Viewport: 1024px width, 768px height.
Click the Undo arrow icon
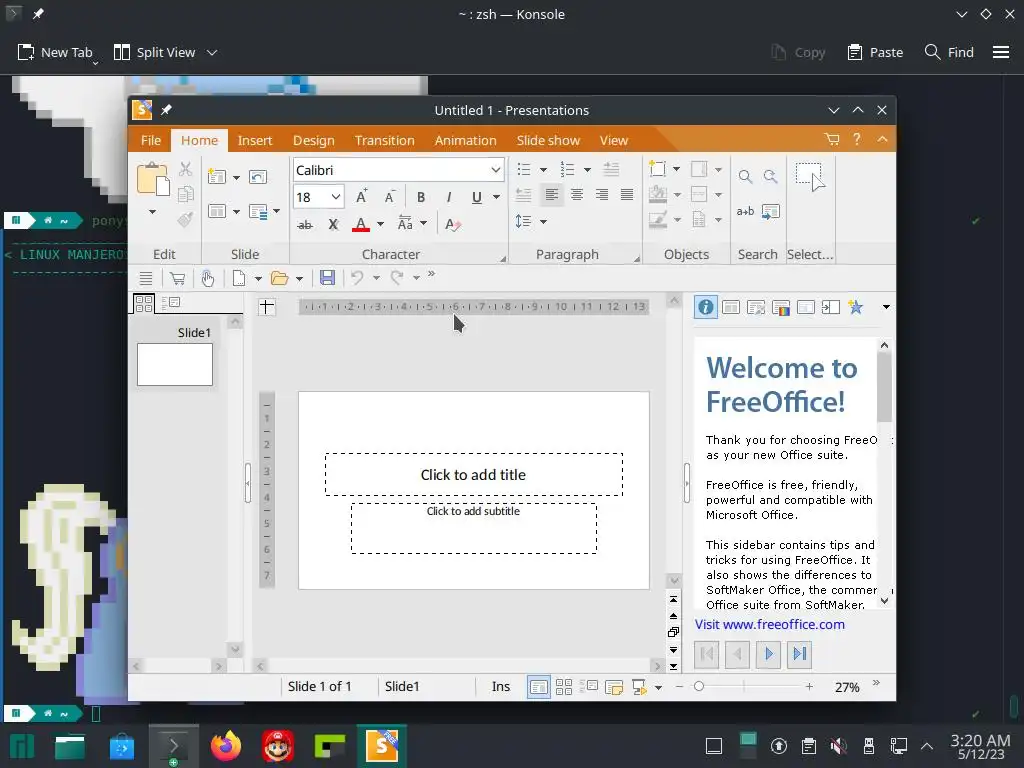pyautogui.click(x=357, y=278)
